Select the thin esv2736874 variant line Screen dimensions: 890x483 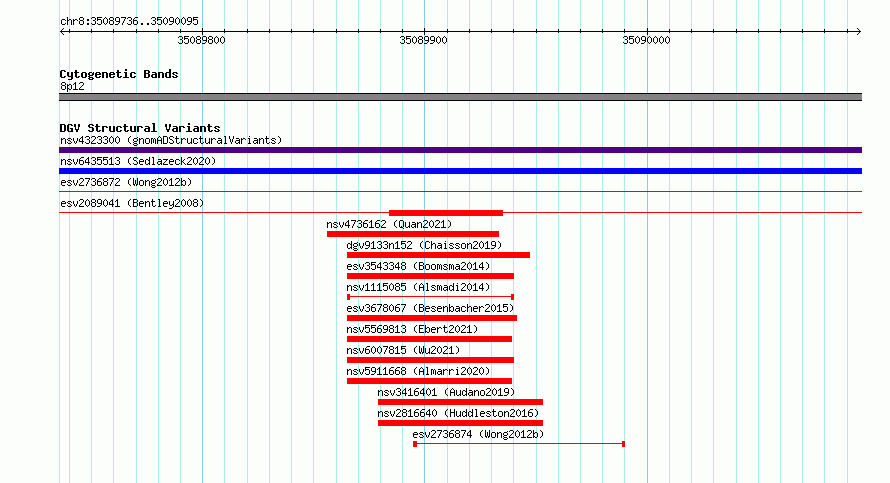click(x=519, y=444)
